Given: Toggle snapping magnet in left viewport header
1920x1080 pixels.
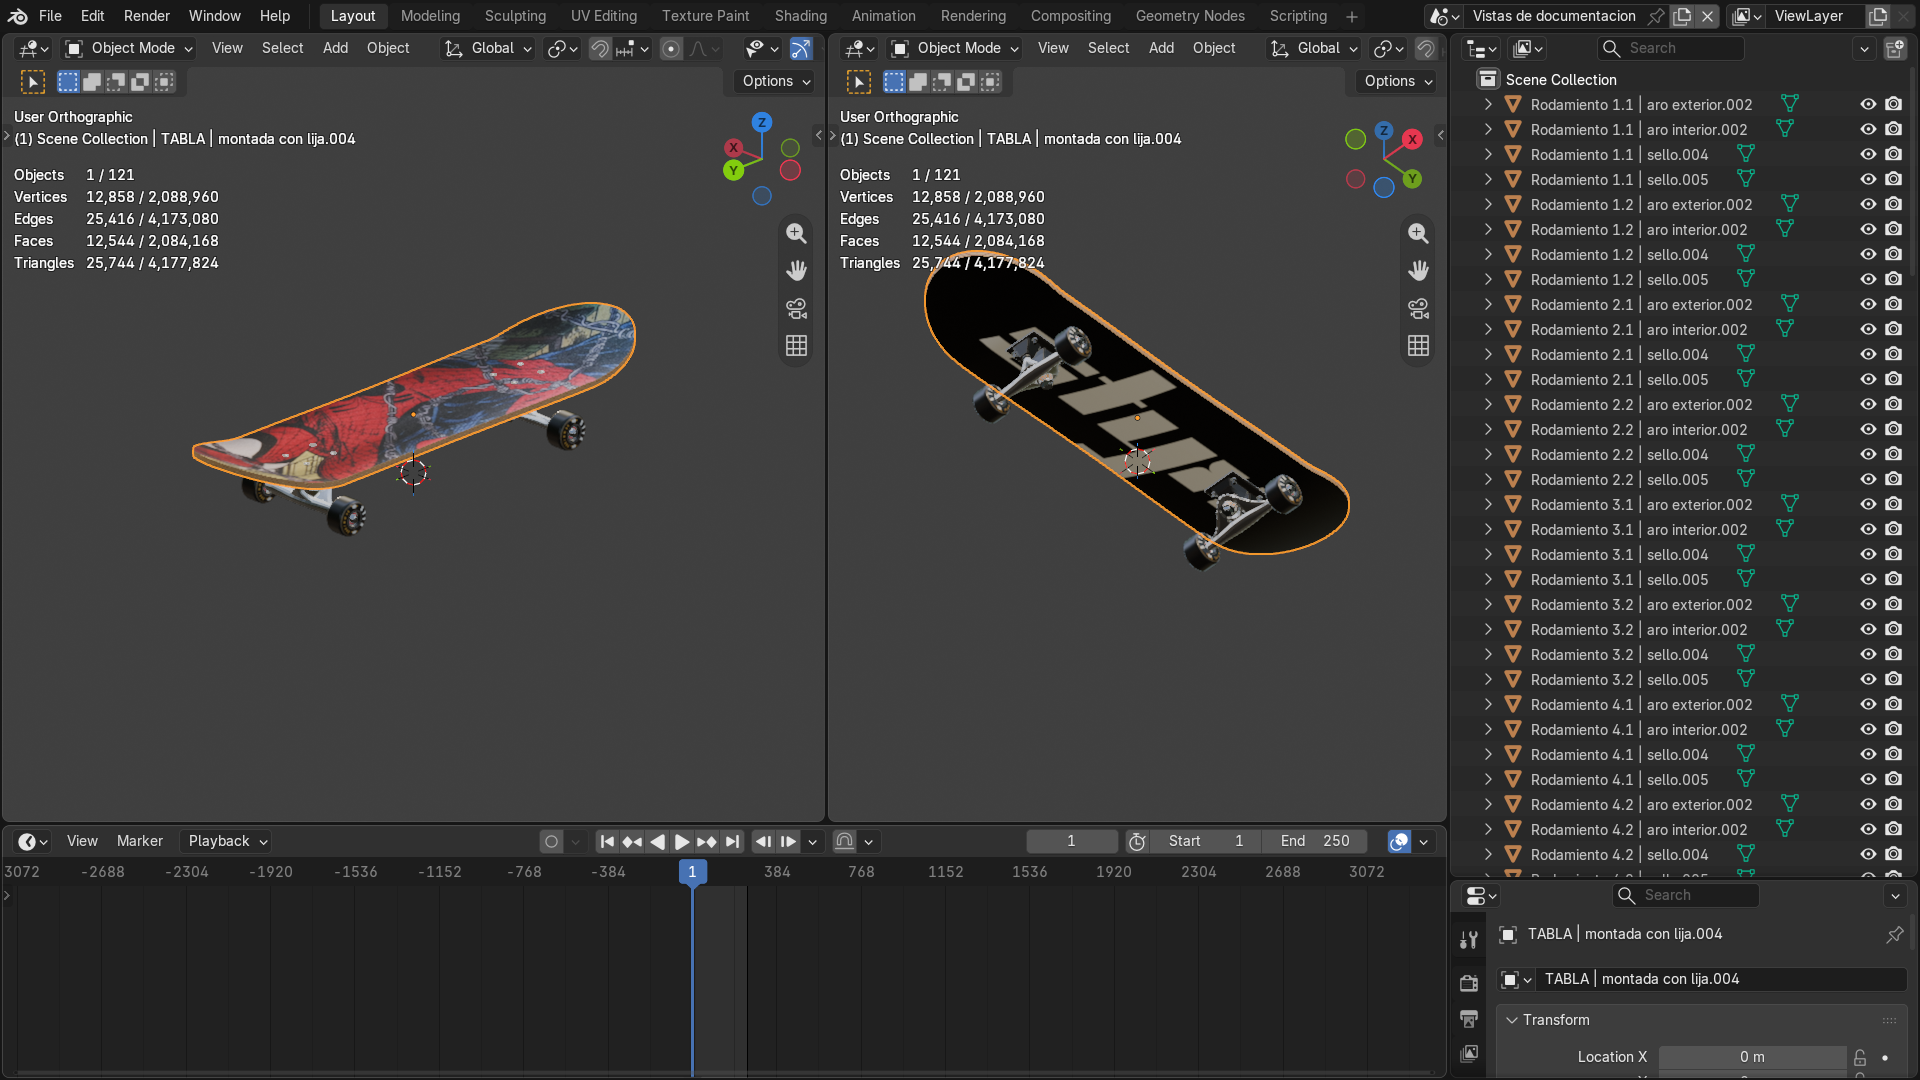Looking at the screenshot, I should (600, 48).
